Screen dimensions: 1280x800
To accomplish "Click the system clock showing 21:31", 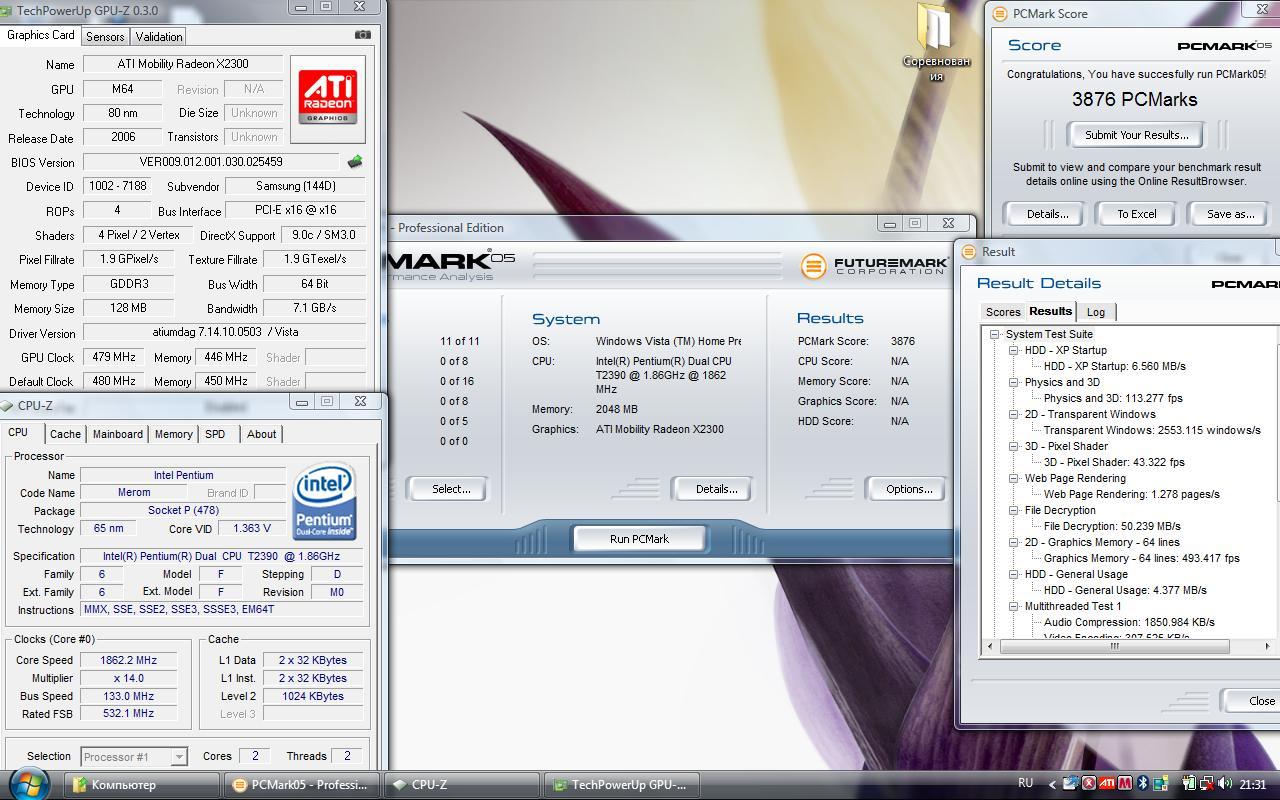I will (1253, 784).
